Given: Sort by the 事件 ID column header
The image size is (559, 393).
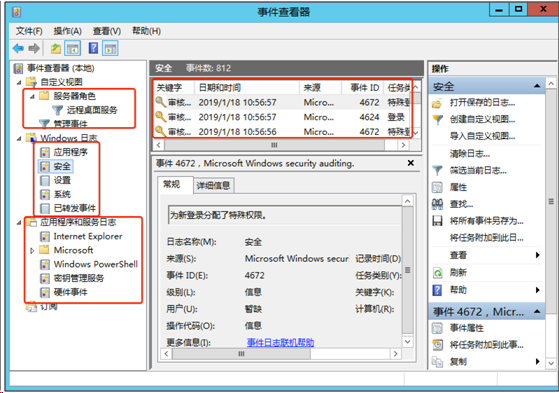Looking at the screenshot, I should pyautogui.click(x=363, y=87).
